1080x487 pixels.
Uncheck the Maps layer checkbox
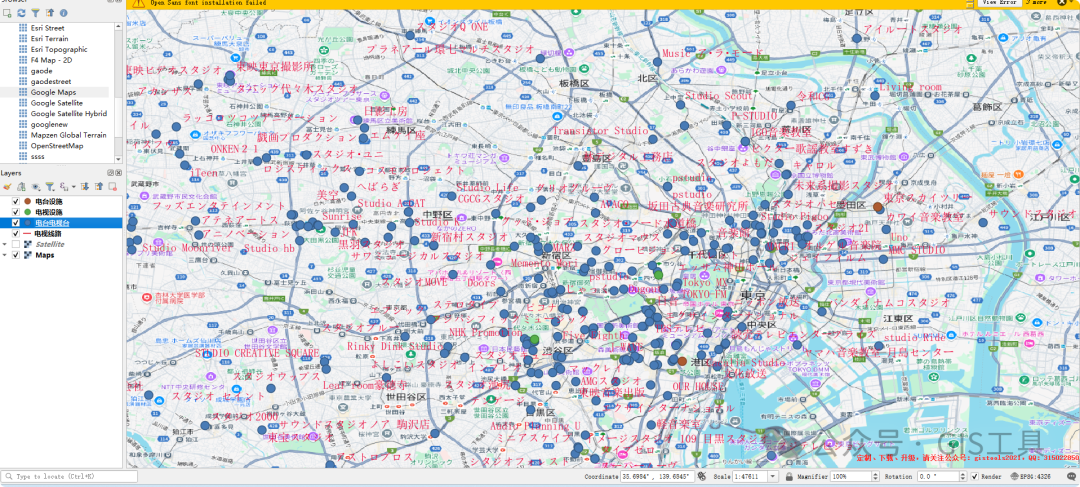tap(16, 255)
